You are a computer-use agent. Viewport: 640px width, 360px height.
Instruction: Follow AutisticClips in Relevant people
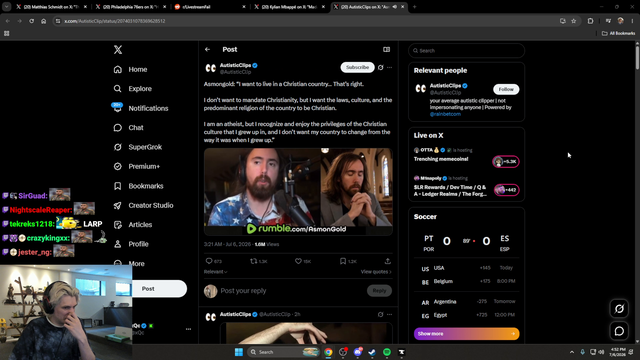tap(506, 89)
